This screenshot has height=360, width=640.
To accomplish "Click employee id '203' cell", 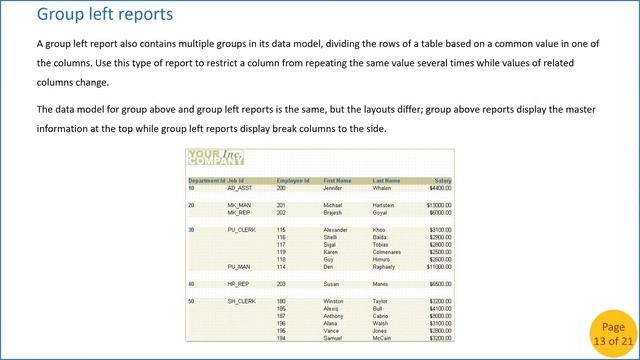I will tap(281, 284).
